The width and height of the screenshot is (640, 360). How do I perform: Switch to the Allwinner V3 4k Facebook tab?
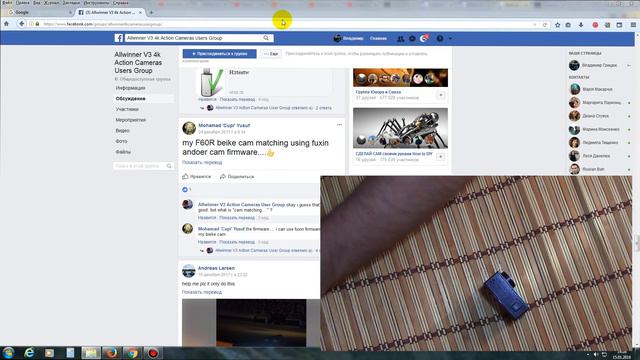click(110, 13)
